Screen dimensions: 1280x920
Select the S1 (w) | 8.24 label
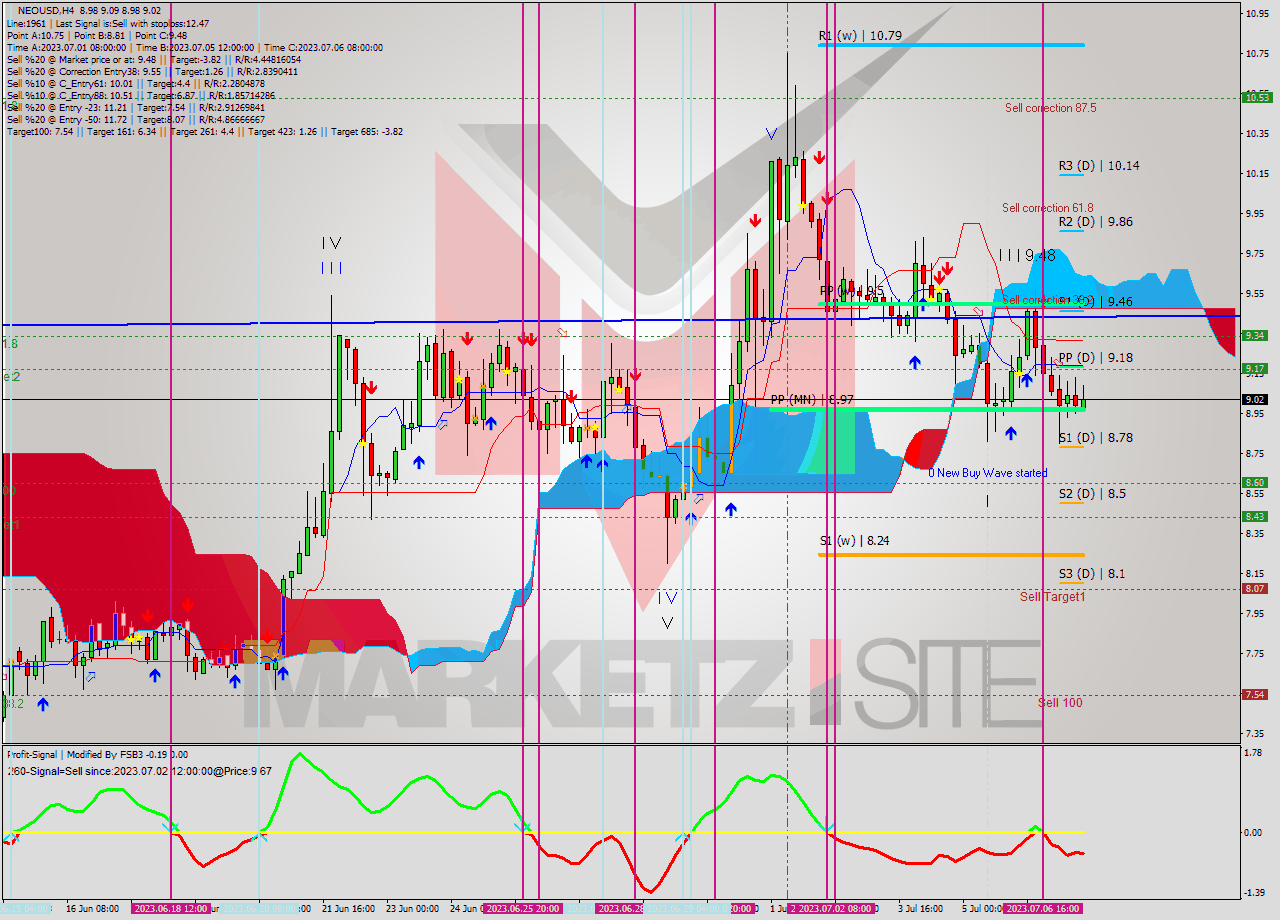(854, 541)
